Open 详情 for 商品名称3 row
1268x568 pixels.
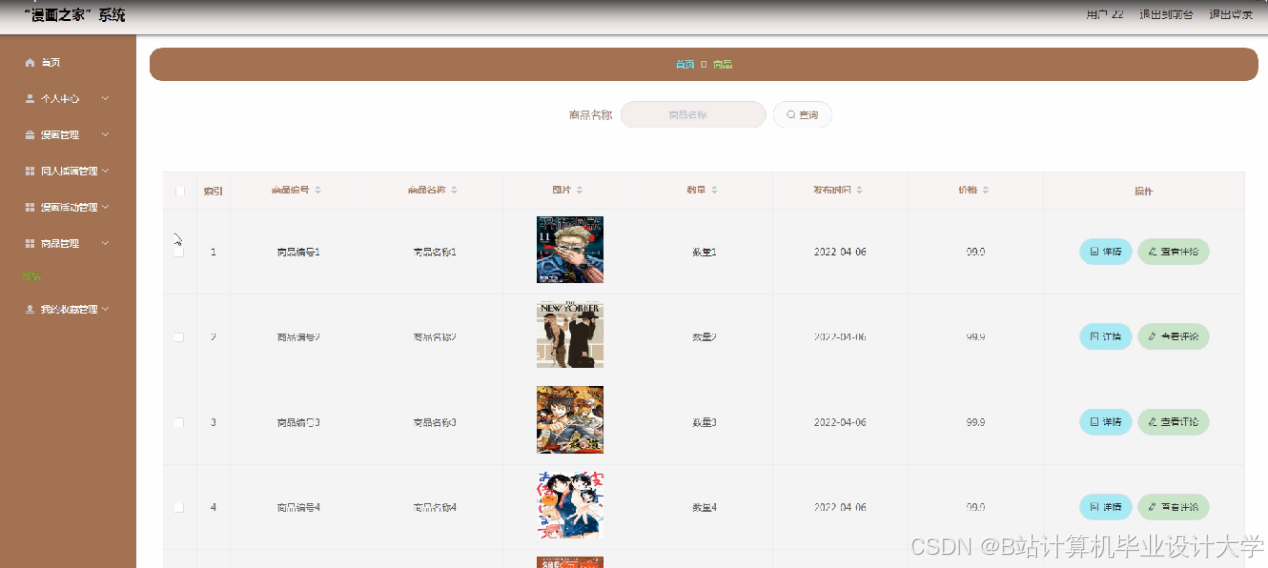click(x=1105, y=422)
